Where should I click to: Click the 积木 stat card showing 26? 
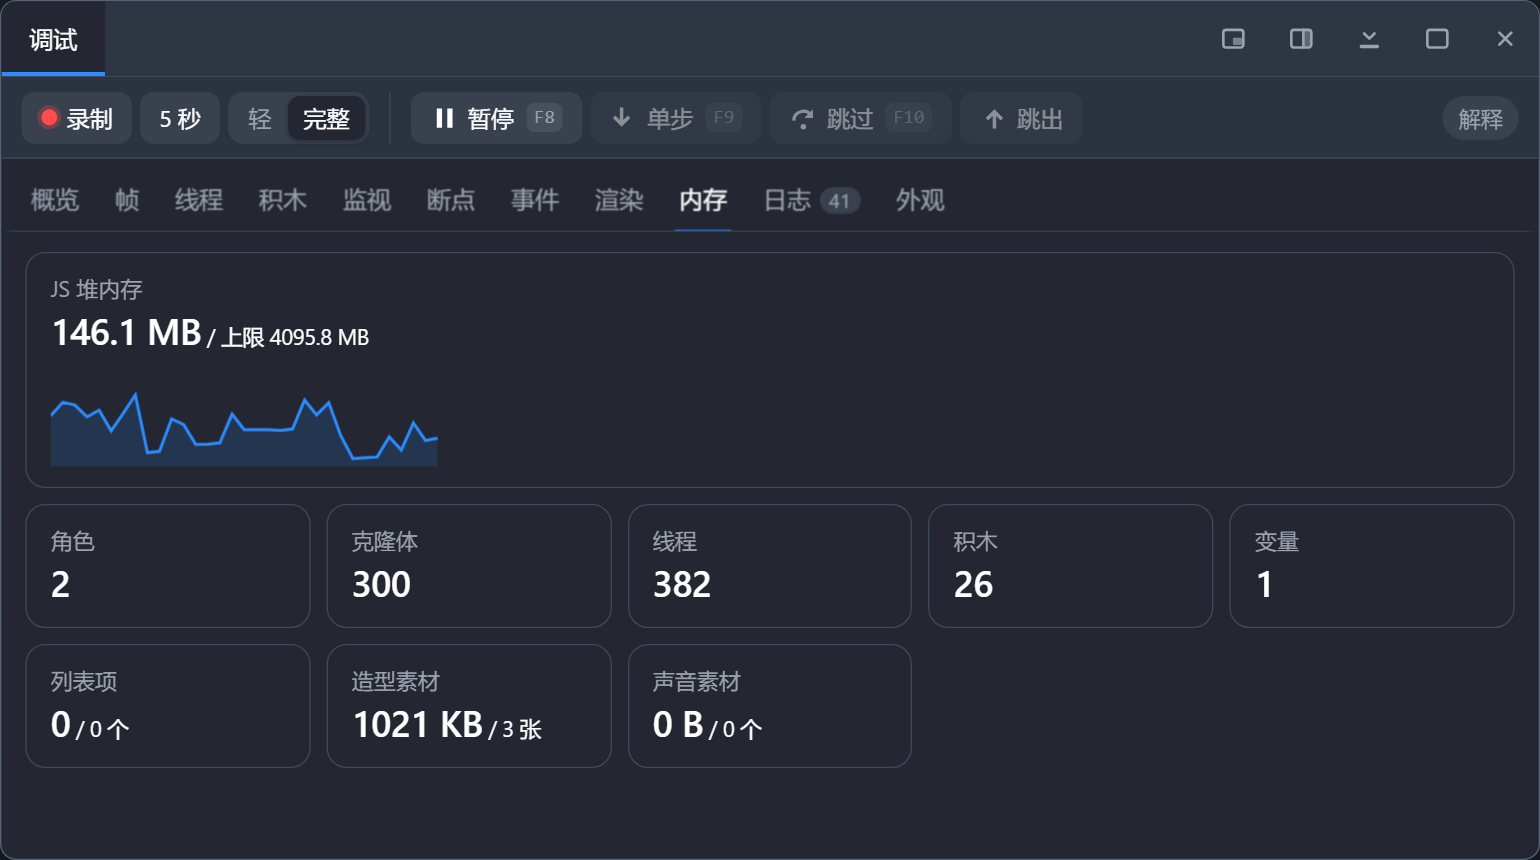(x=1070, y=566)
